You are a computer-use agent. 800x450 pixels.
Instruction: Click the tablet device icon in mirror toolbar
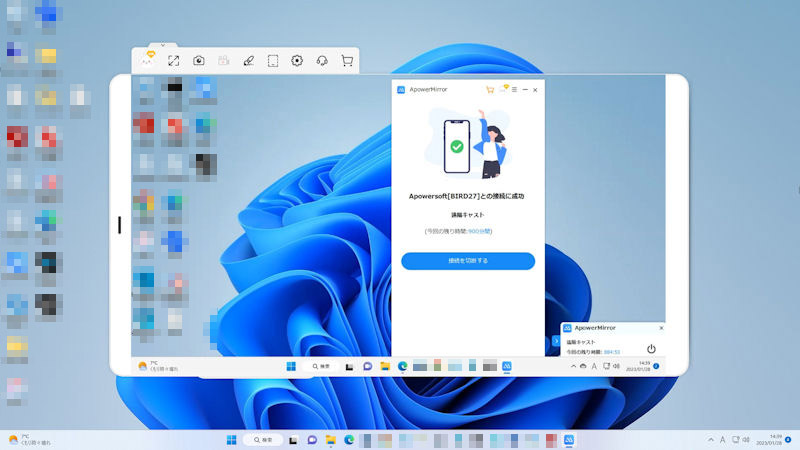(273, 61)
